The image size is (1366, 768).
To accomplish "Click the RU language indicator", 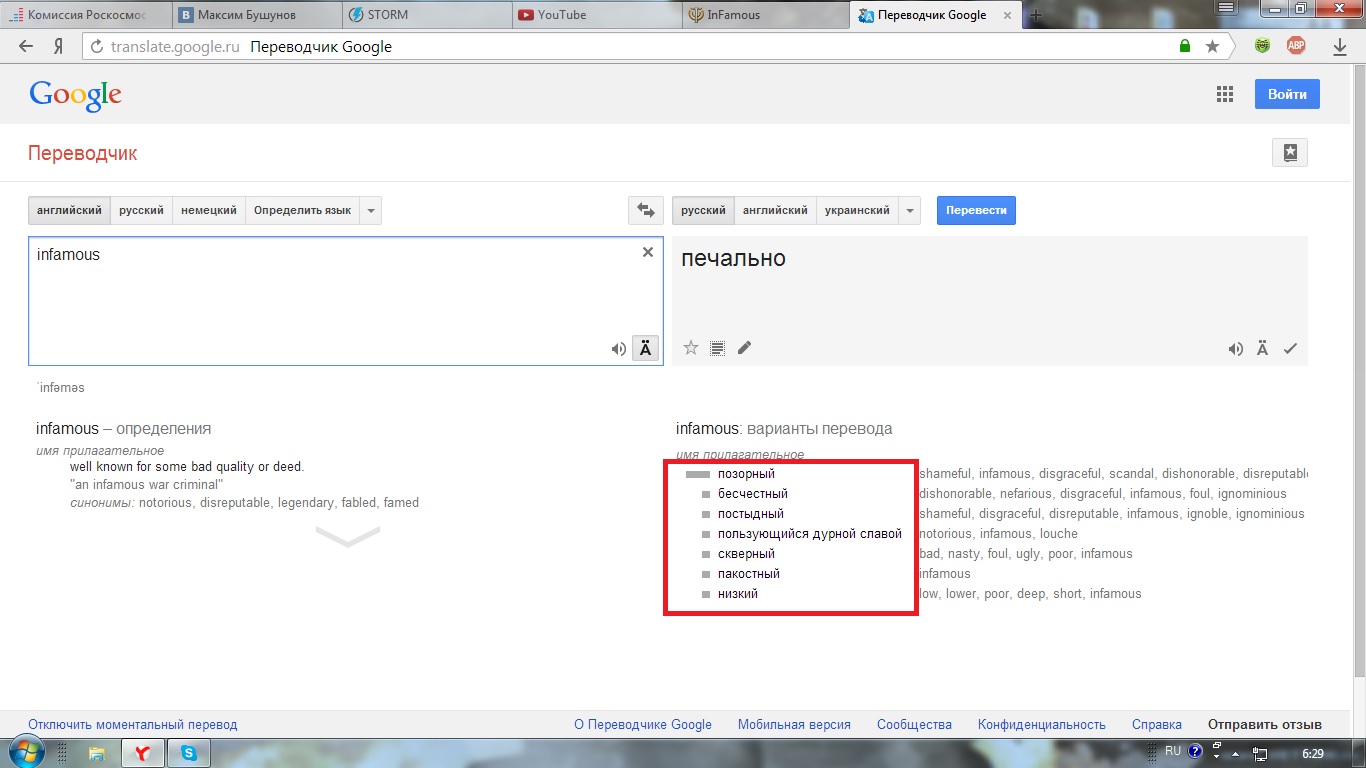I will click(1172, 751).
